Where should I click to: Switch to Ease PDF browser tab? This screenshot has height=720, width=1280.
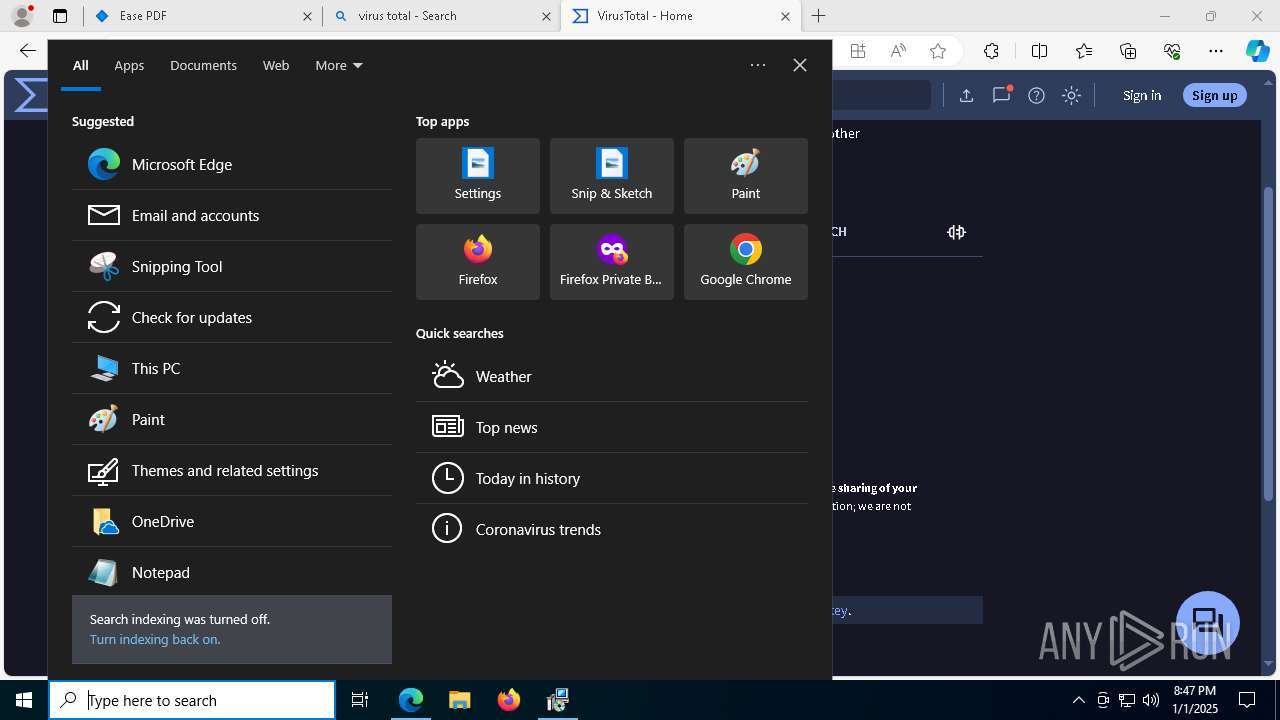(x=202, y=16)
